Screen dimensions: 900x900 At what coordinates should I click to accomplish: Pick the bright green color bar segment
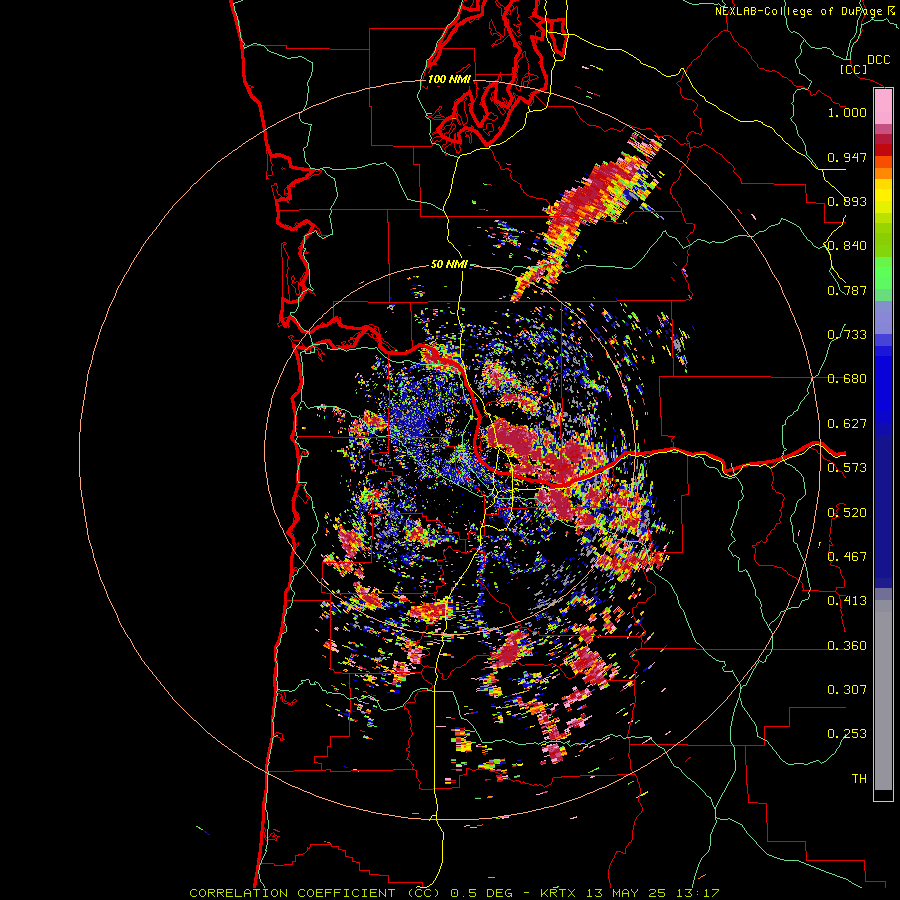(x=883, y=273)
